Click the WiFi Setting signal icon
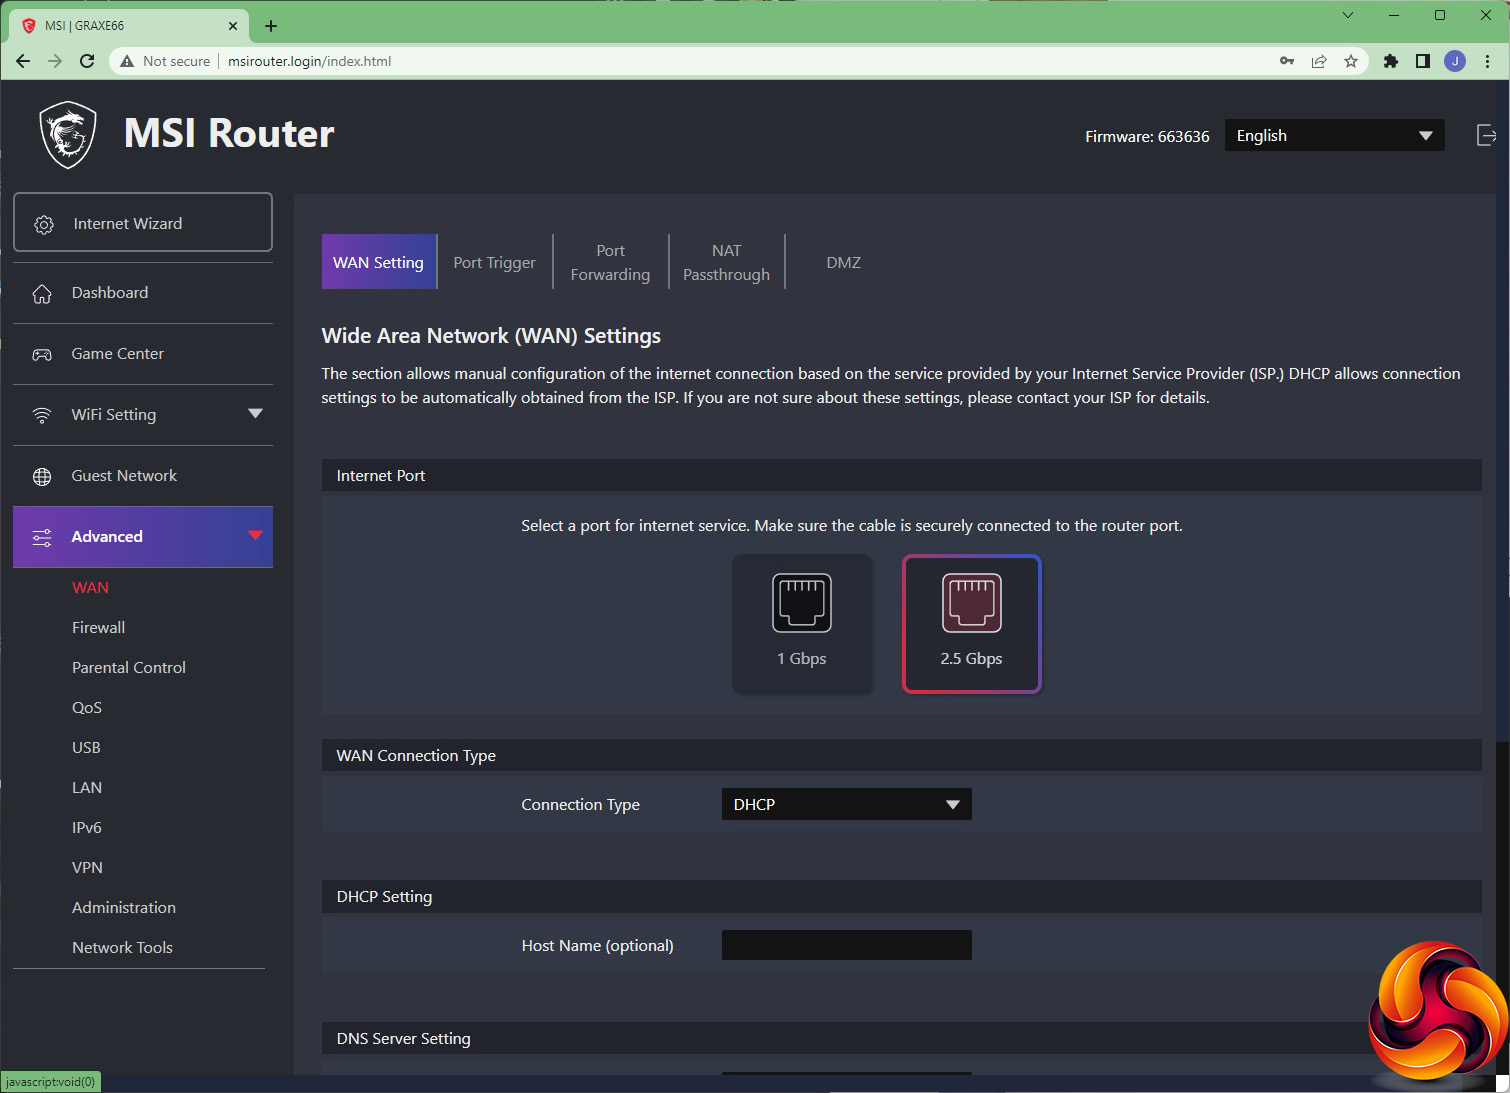This screenshot has height=1093, width=1510. [42, 415]
